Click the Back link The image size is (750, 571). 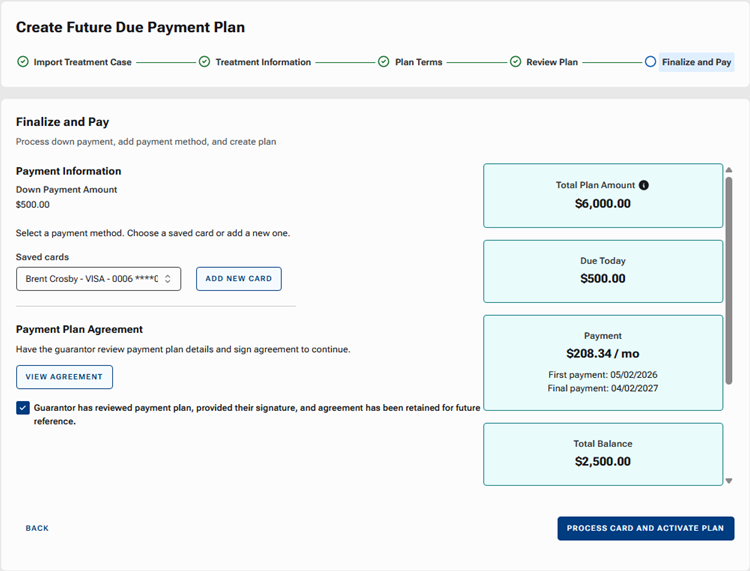[37, 528]
